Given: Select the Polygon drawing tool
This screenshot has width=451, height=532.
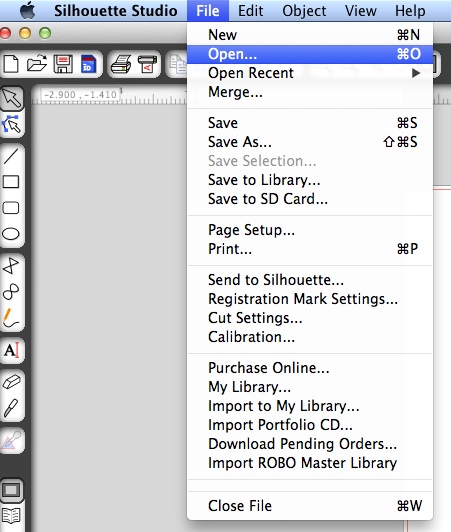Looking at the screenshot, I should click(x=11, y=265).
